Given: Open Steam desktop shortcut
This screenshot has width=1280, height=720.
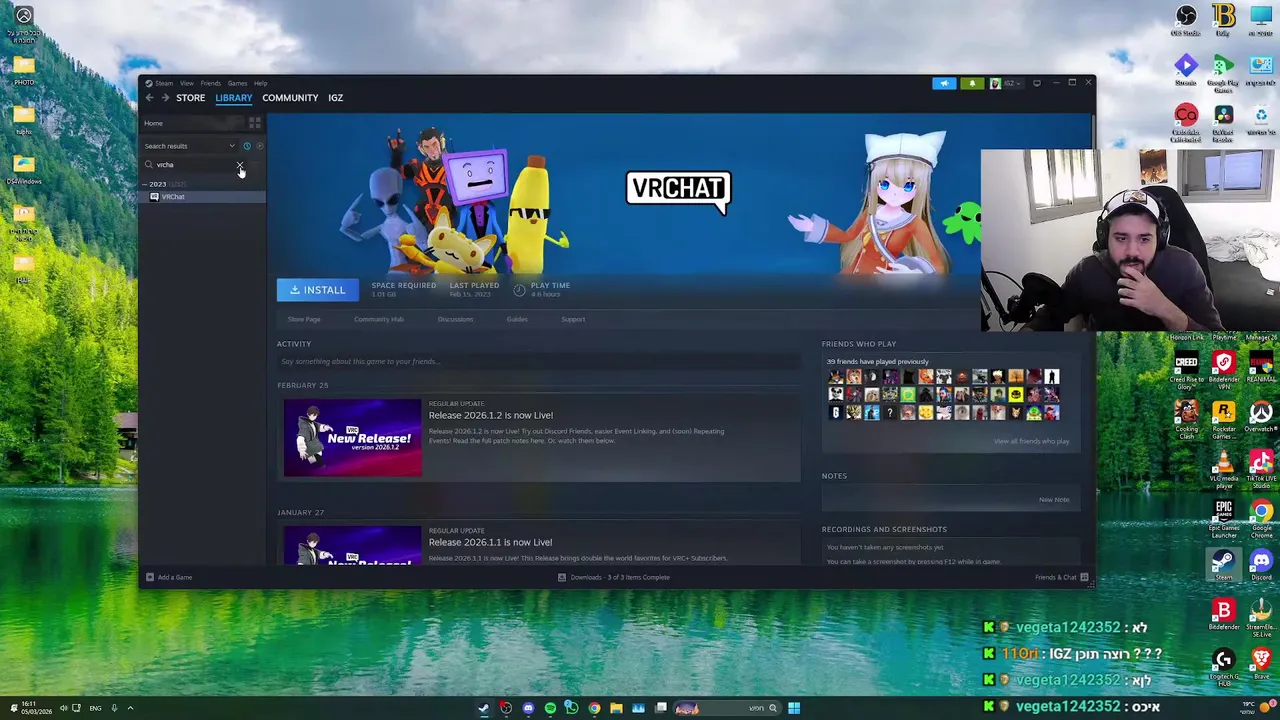Looking at the screenshot, I should click(x=1224, y=566).
